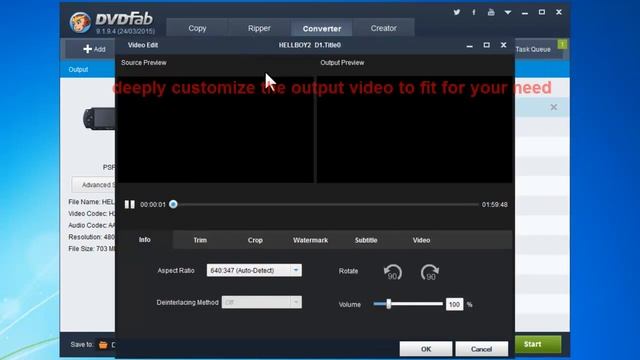This screenshot has width=640, height=360.
Task: Click the Task Queue count badge
Action: point(562,44)
